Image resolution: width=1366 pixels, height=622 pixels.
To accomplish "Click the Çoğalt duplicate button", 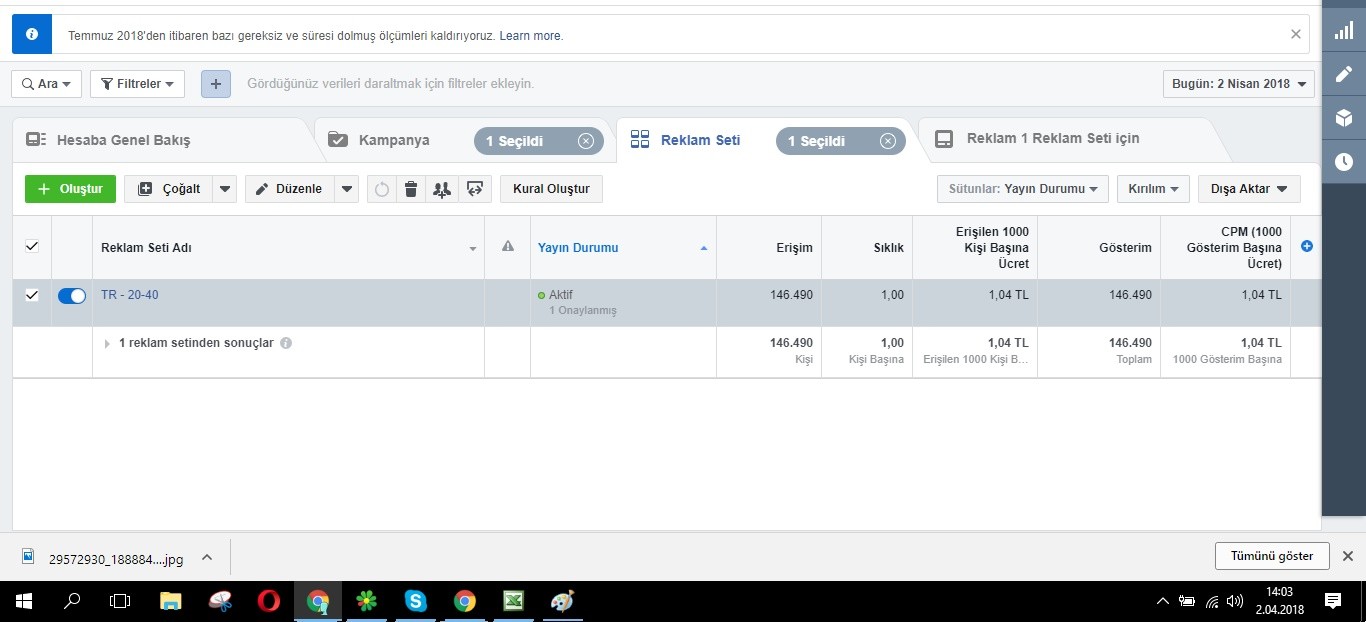I will [168, 189].
